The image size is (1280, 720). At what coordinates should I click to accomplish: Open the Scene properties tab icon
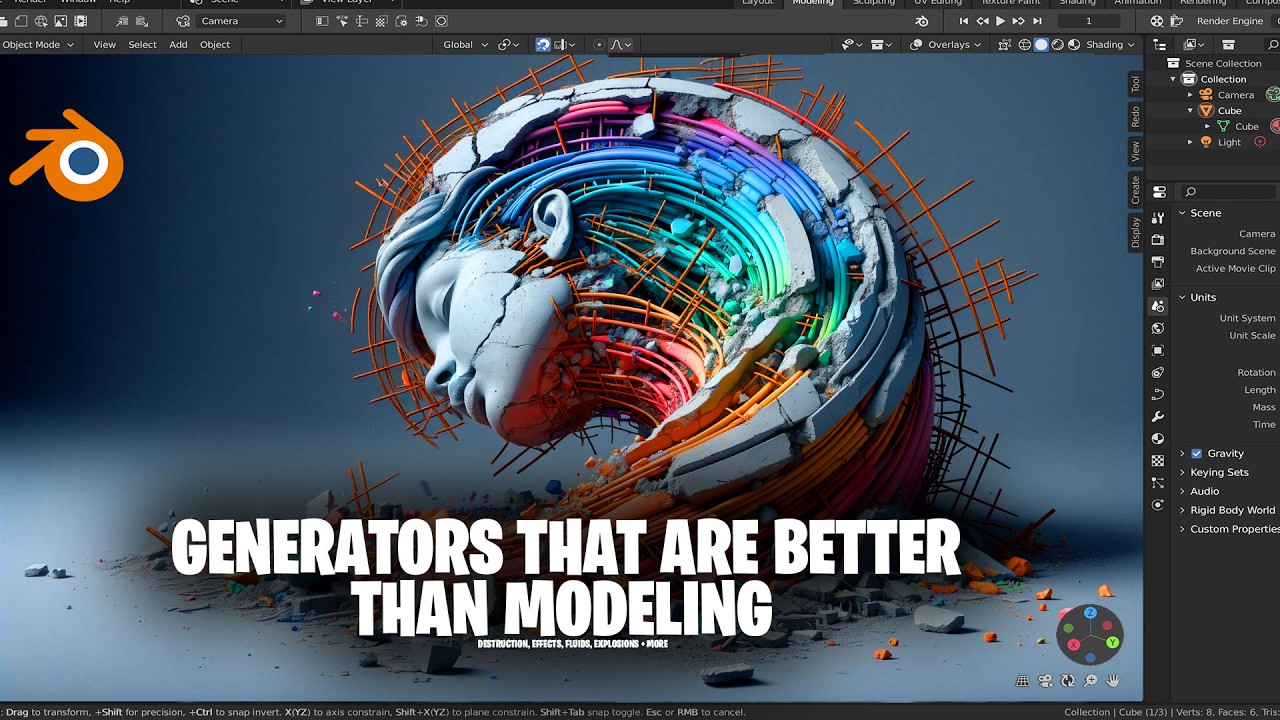tap(1158, 306)
